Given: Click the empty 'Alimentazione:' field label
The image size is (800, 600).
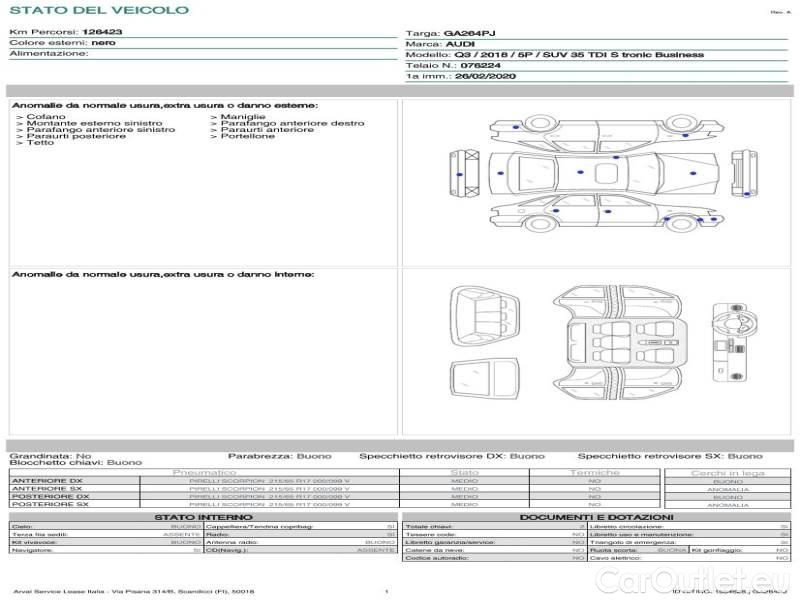Looking at the screenshot, I should point(49,54).
